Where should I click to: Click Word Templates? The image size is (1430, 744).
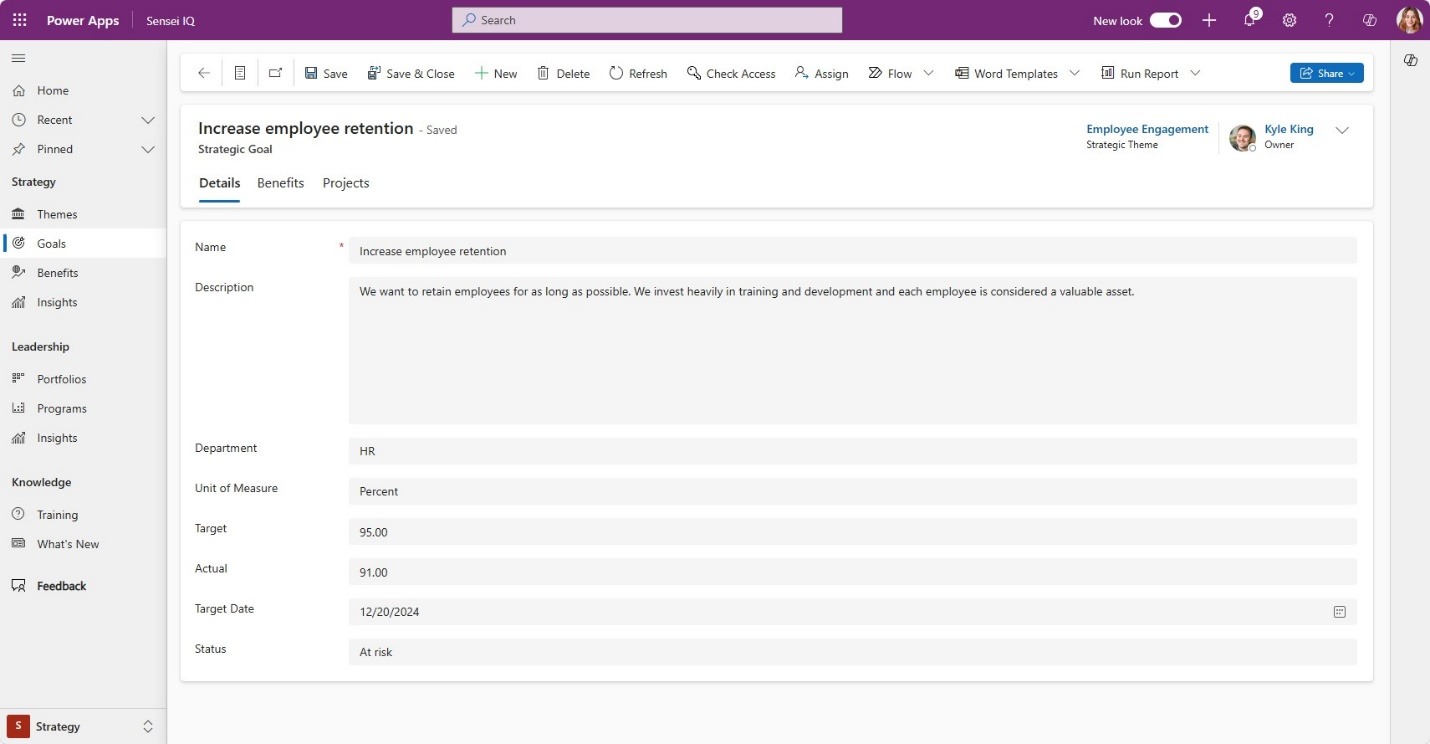coord(1006,73)
